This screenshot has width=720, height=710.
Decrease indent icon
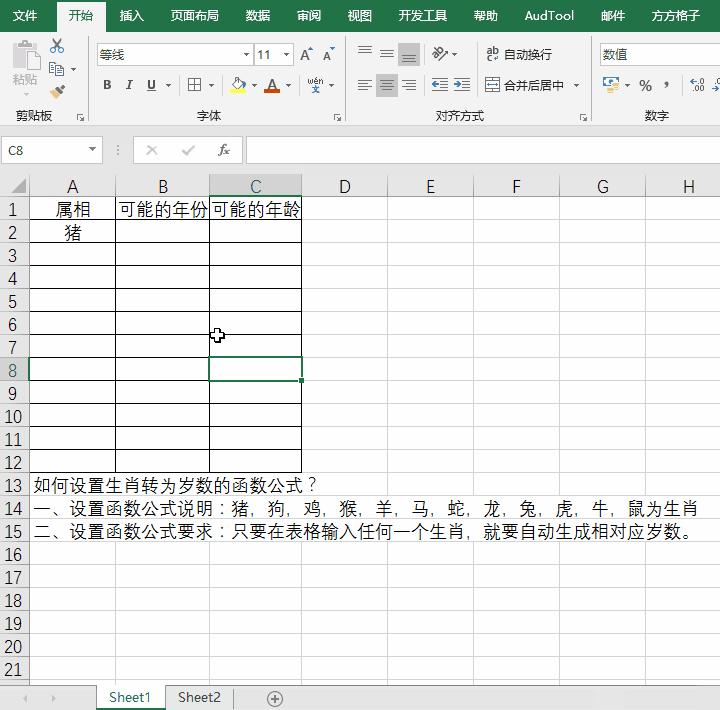click(440, 85)
